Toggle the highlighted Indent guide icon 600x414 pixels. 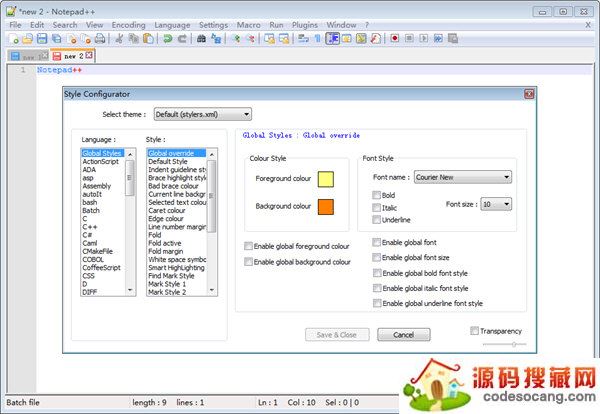coord(333,39)
